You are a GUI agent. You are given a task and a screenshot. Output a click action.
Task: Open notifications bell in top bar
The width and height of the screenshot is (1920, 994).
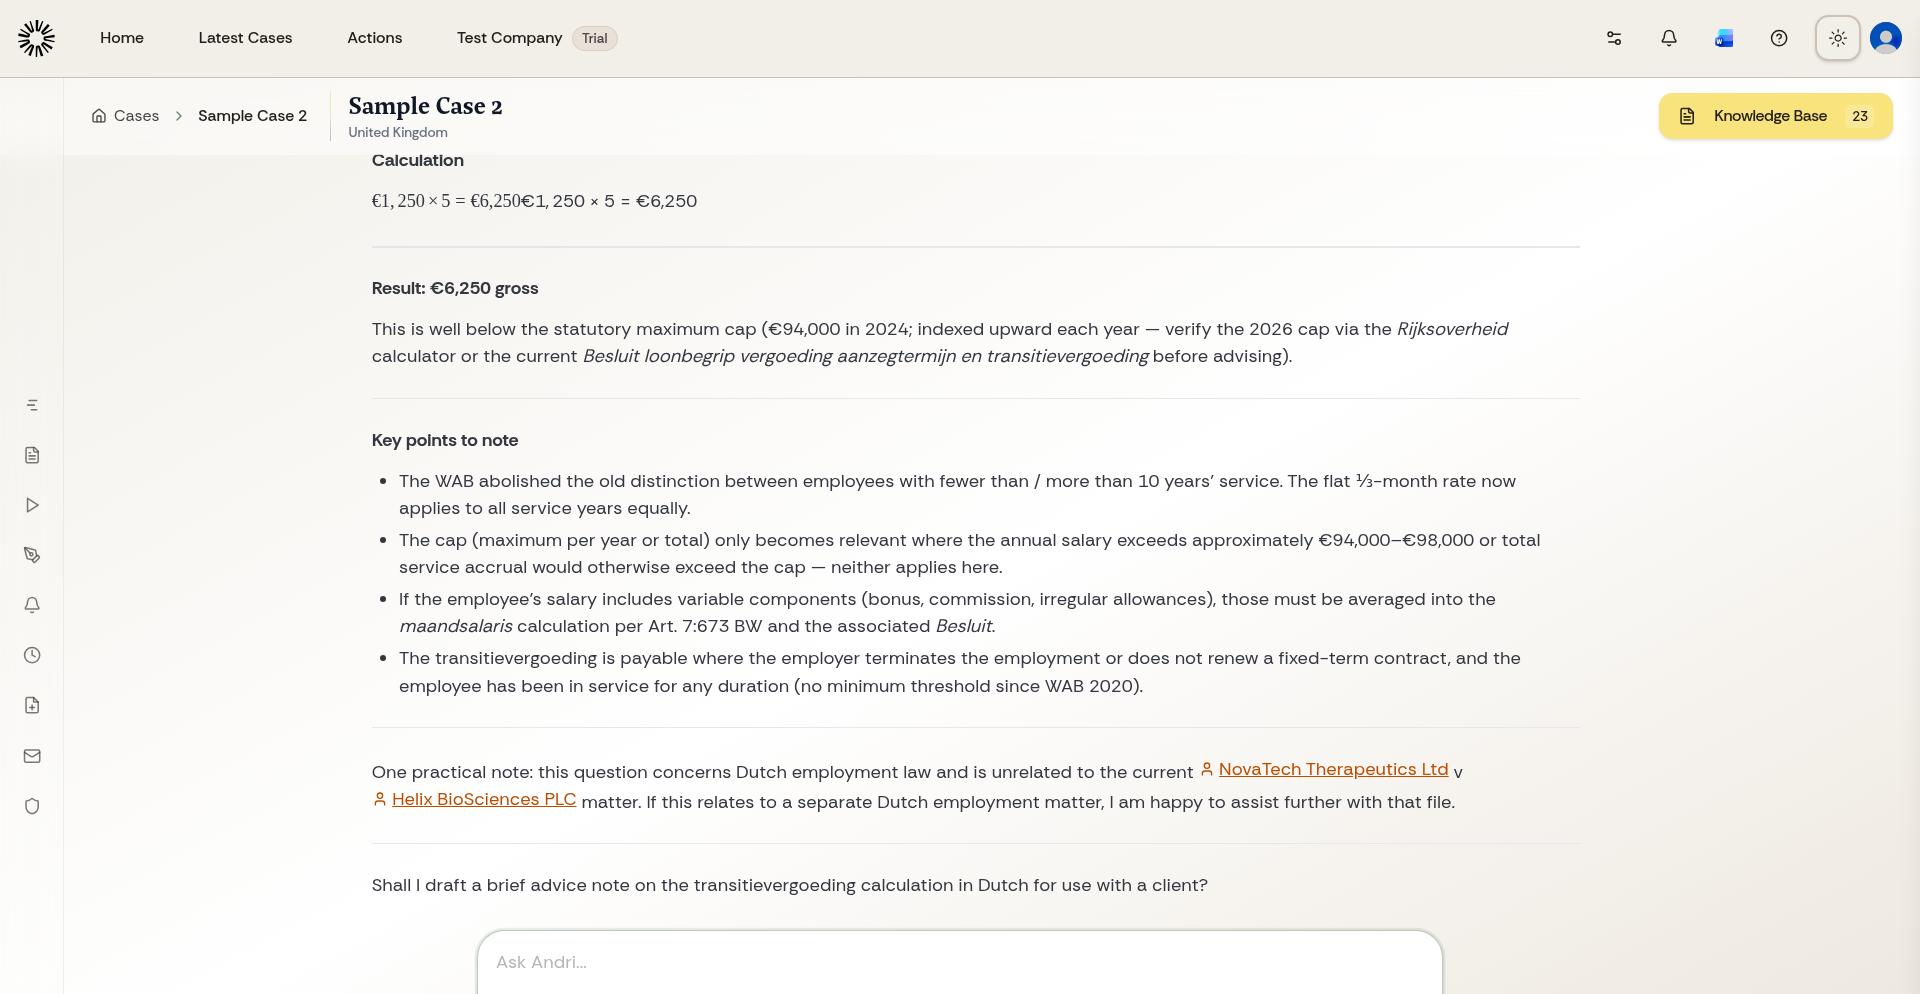point(1668,38)
